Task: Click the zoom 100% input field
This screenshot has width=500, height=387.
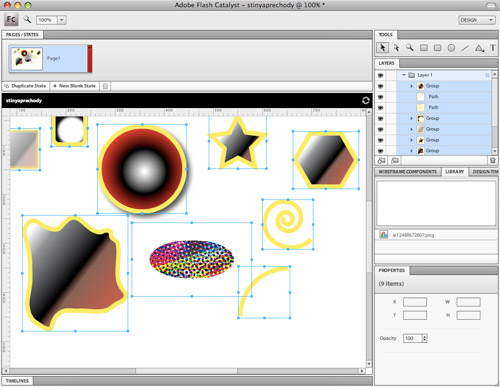Action: point(47,20)
